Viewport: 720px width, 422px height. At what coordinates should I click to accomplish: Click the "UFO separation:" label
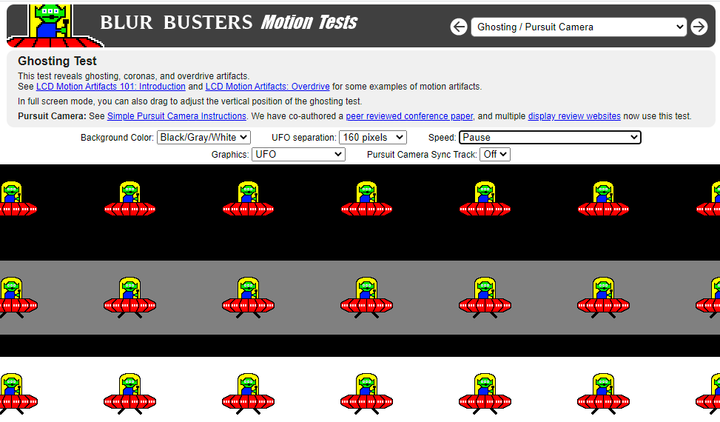[304, 138]
